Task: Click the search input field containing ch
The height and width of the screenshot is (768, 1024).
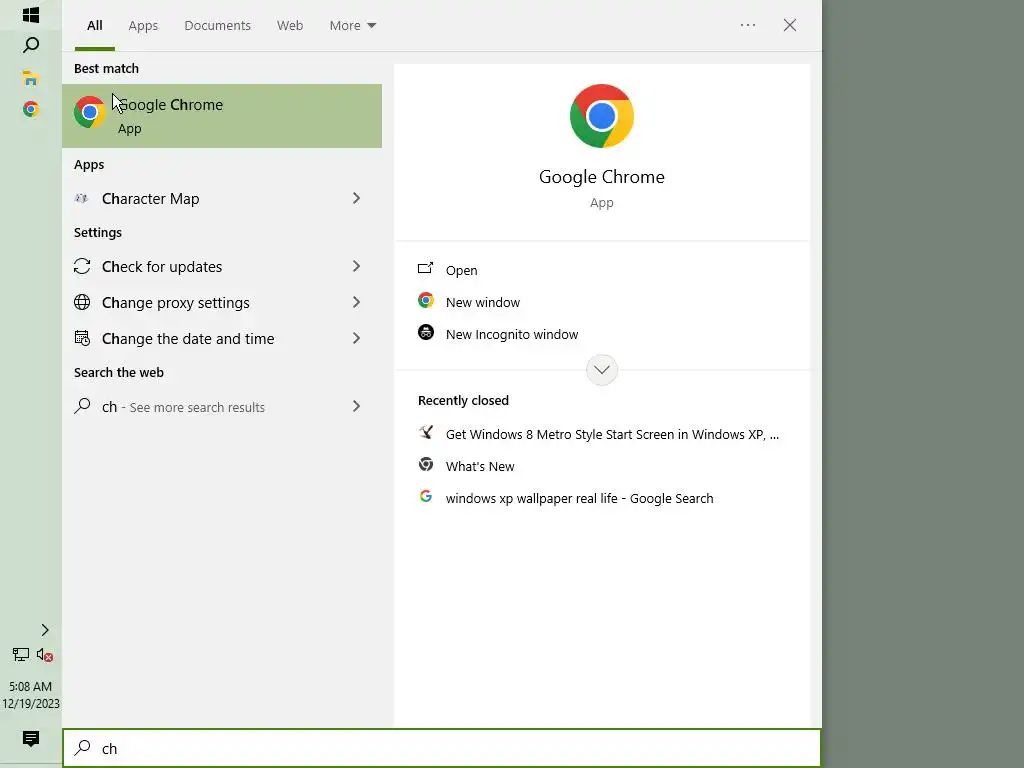Action: point(441,748)
